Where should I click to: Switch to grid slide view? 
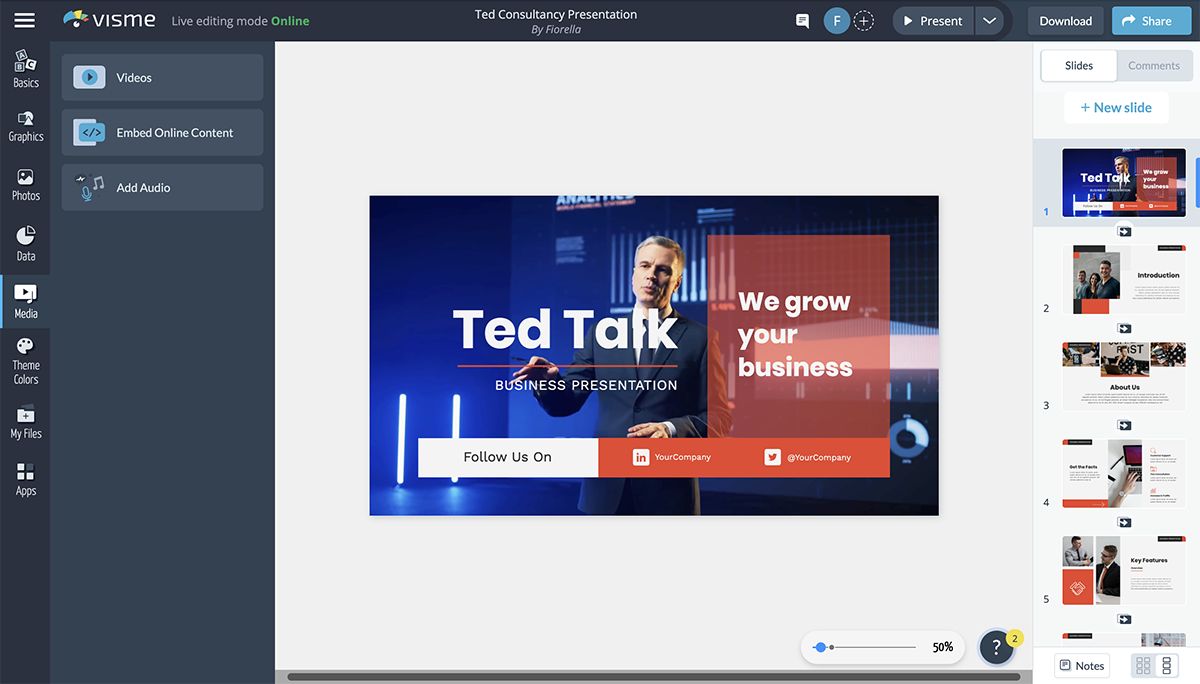tap(1143, 666)
